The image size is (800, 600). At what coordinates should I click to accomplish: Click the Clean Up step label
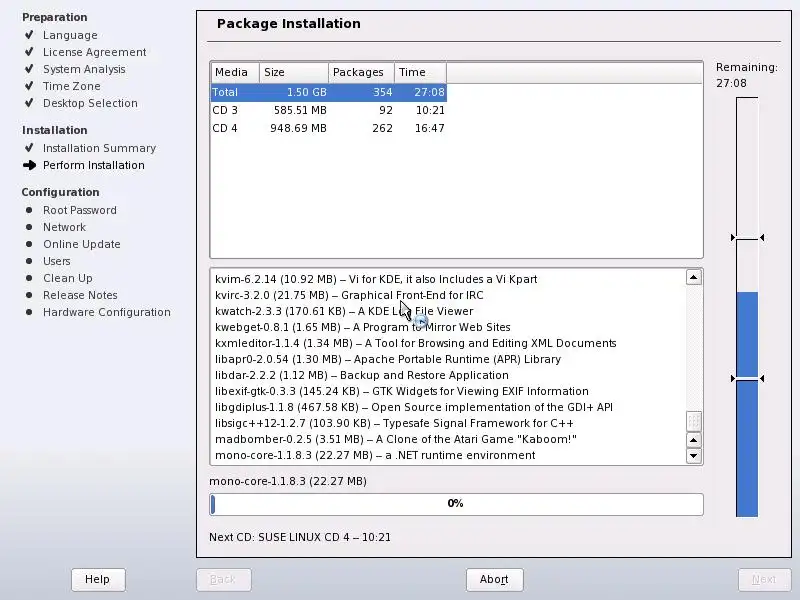click(x=68, y=278)
